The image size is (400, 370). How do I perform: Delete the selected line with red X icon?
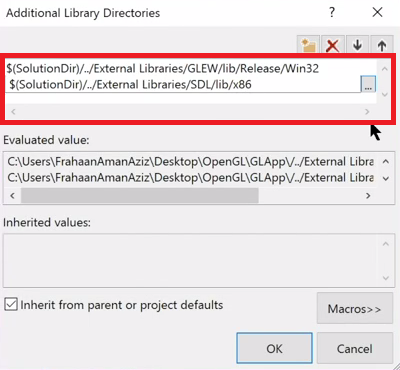tap(332, 45)
